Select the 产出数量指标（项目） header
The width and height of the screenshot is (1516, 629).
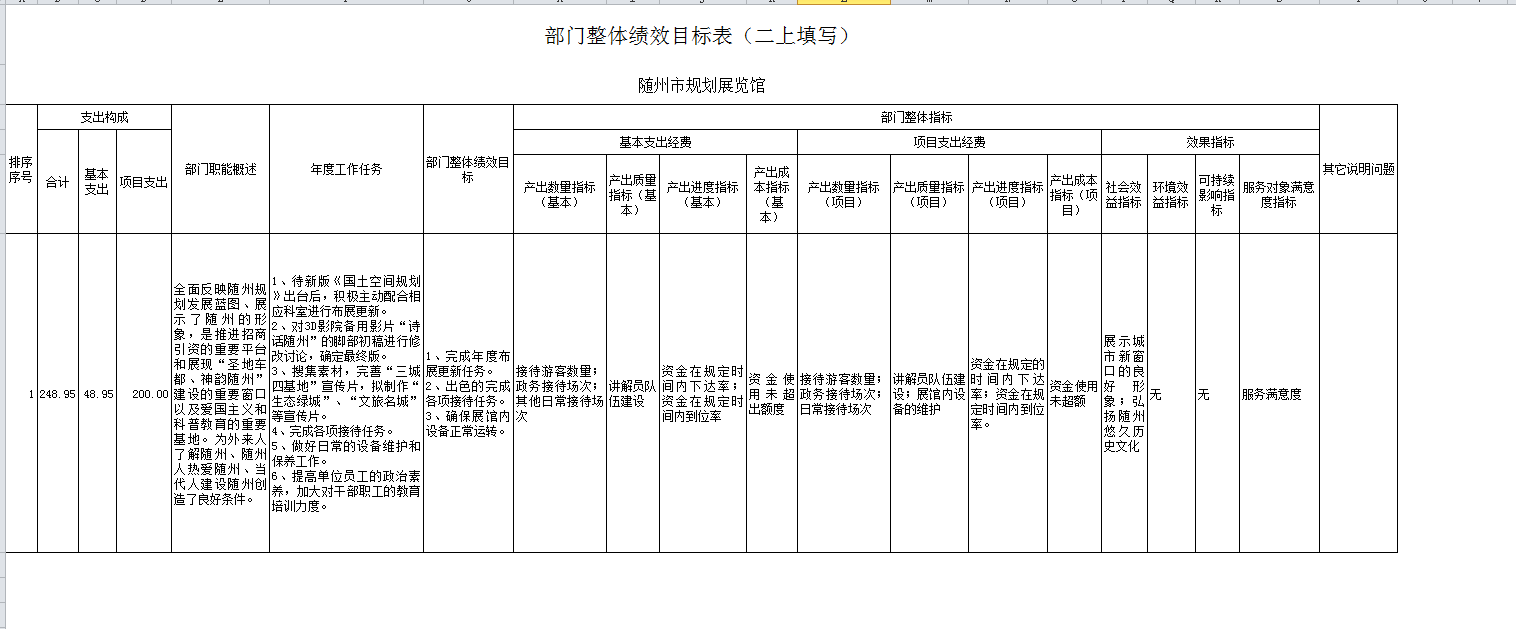[x=844, y=194]
